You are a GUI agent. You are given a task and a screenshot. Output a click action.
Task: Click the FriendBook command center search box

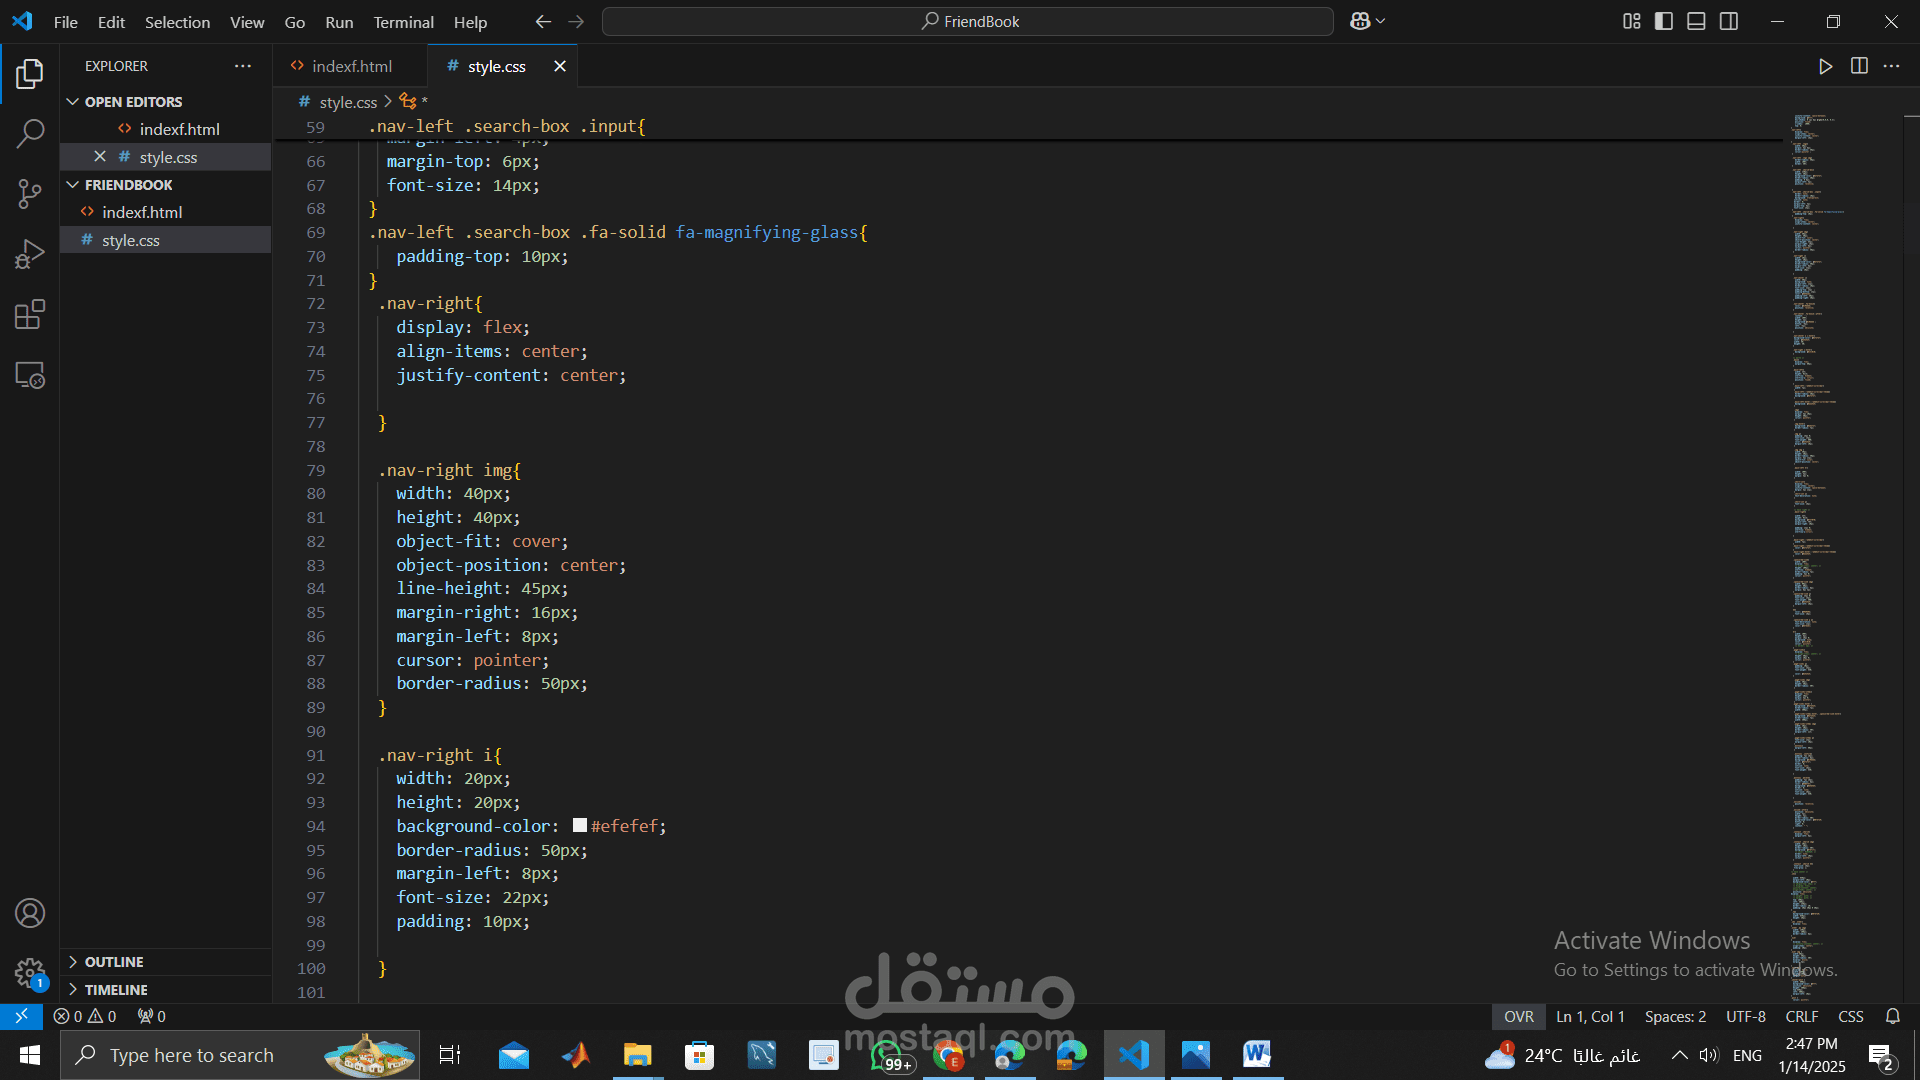pyautogui.click(x=968, y=21)
